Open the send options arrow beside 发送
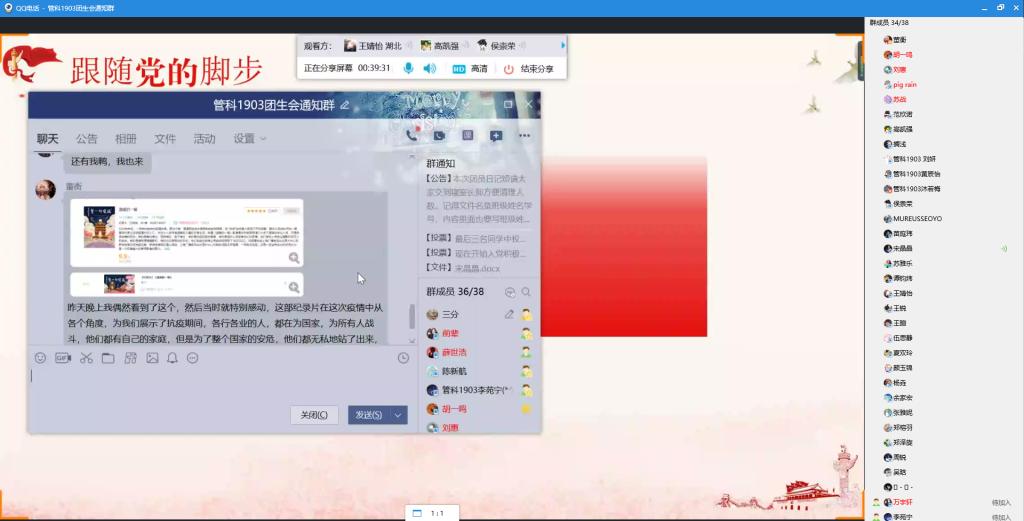 400,415
